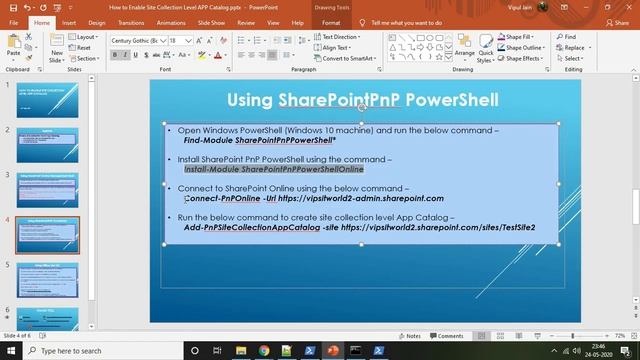Decrease font size with the smaller A
Screen dimensions: 640x360
coord(210,40)
